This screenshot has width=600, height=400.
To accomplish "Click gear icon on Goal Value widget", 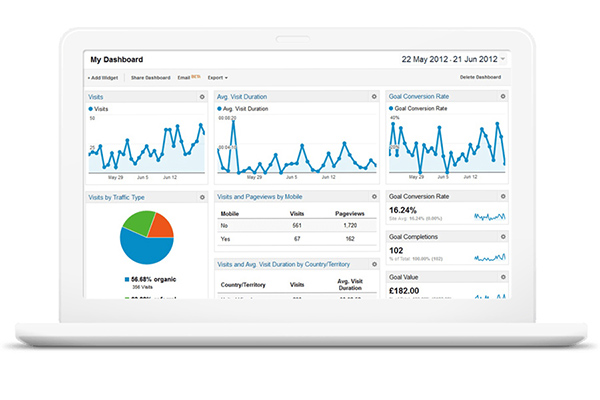I will tap(503, 275).
